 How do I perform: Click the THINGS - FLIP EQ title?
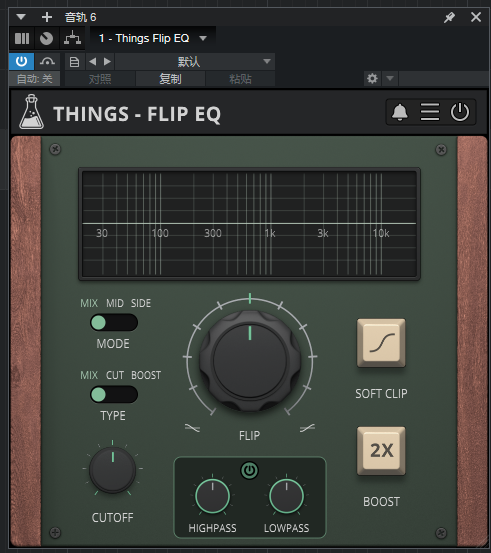click(x=137, y=114)
